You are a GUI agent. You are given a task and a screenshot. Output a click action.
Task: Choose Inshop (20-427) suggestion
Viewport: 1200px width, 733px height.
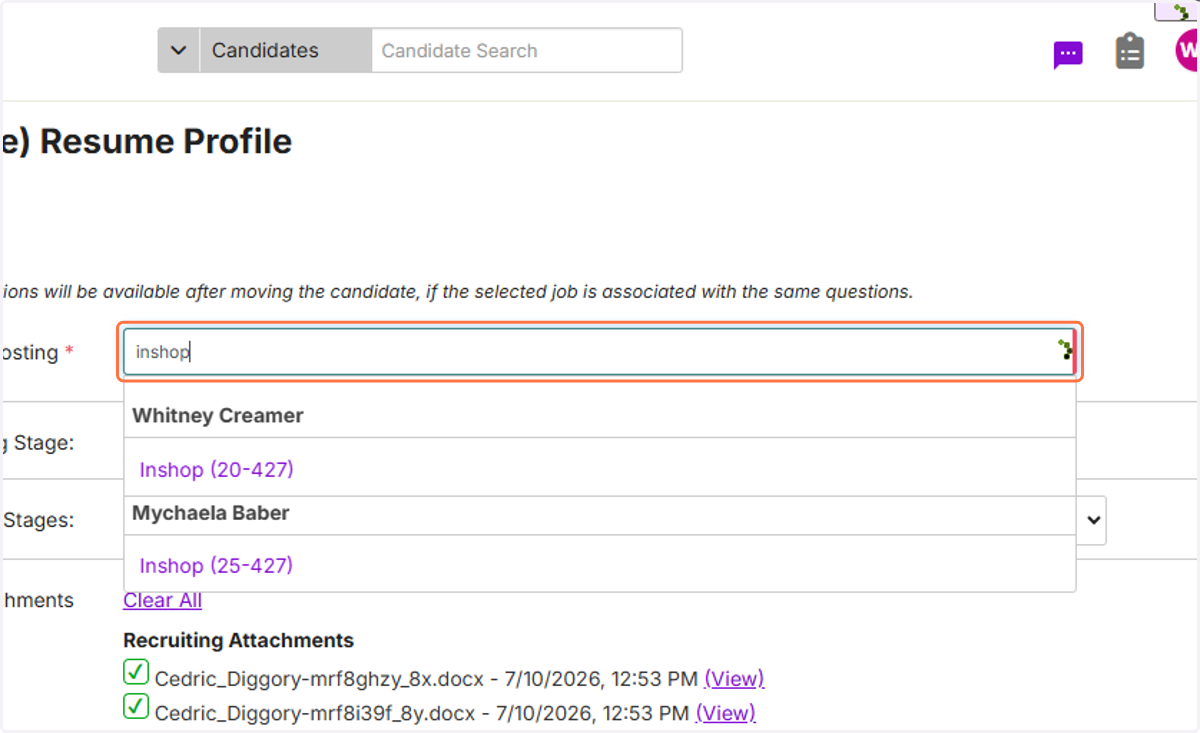click(217, 469)
